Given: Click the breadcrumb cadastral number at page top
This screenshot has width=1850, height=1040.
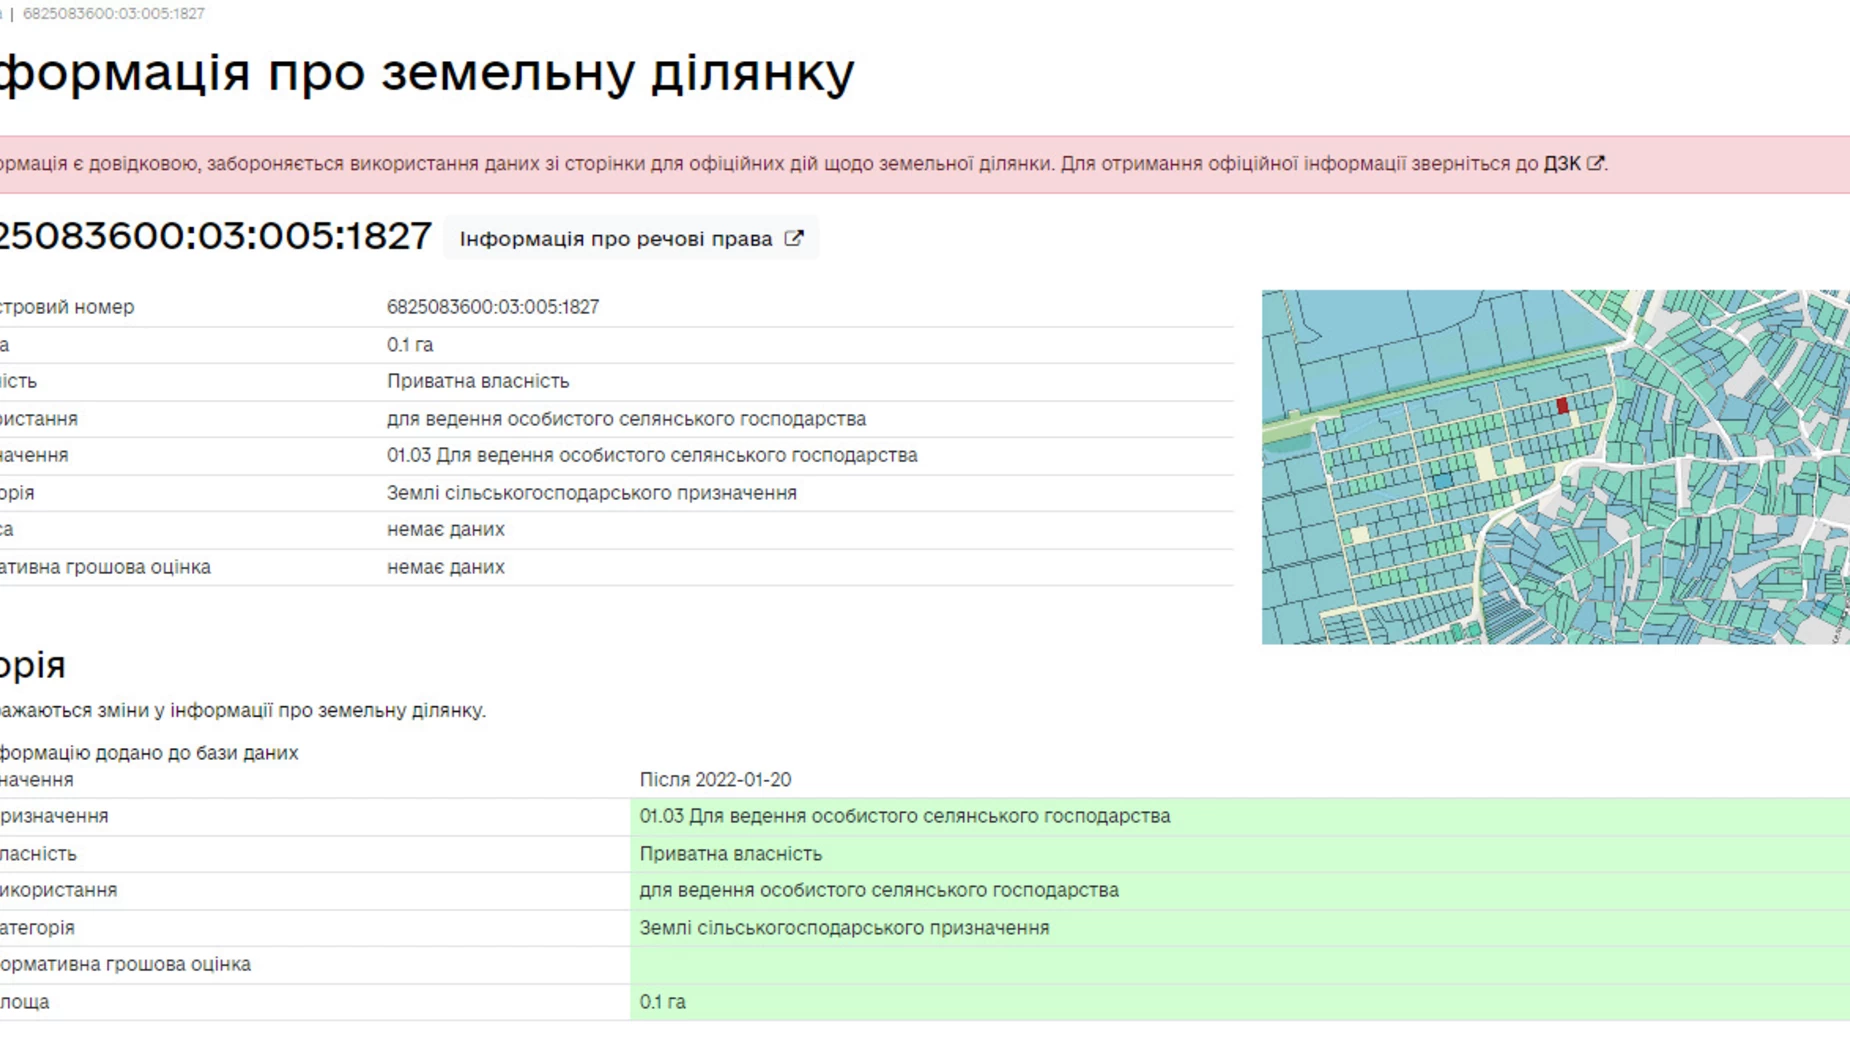Looking at the screenshot, I should coord(113,13).
